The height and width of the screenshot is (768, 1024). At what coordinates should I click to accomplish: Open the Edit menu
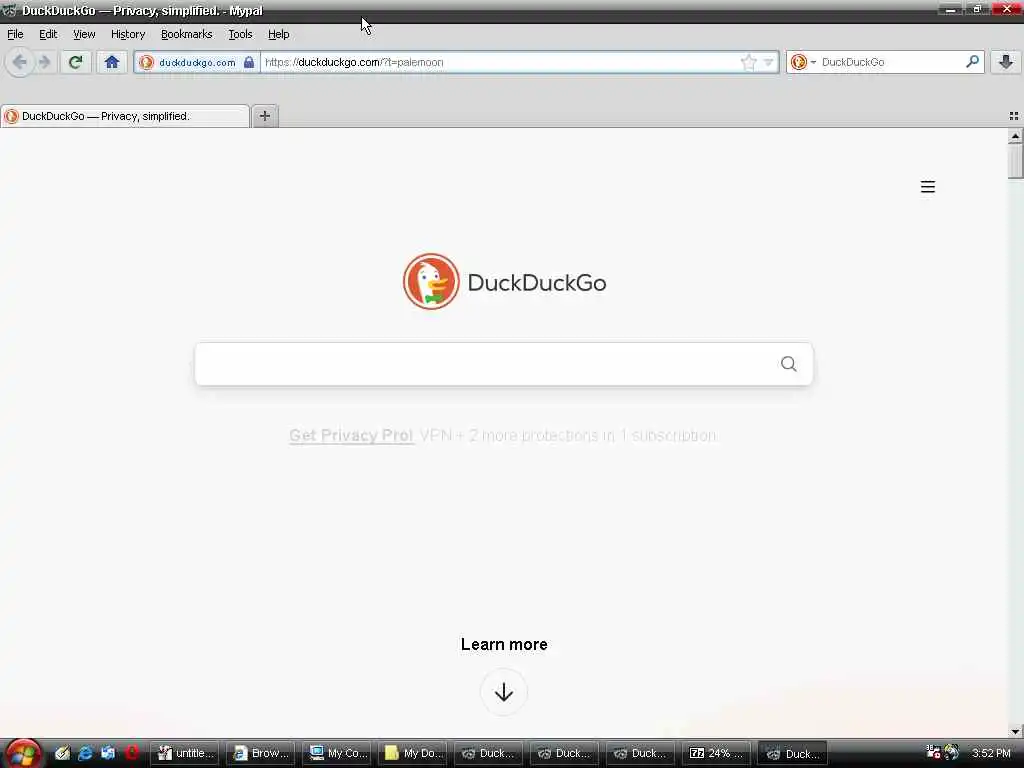tap(48, 34)
